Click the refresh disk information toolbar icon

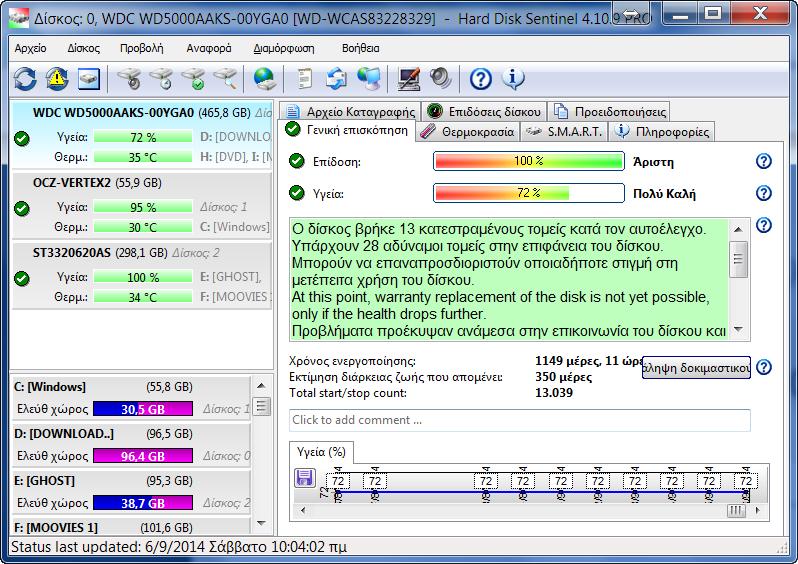pyautogui.click(x=25, y=79)
